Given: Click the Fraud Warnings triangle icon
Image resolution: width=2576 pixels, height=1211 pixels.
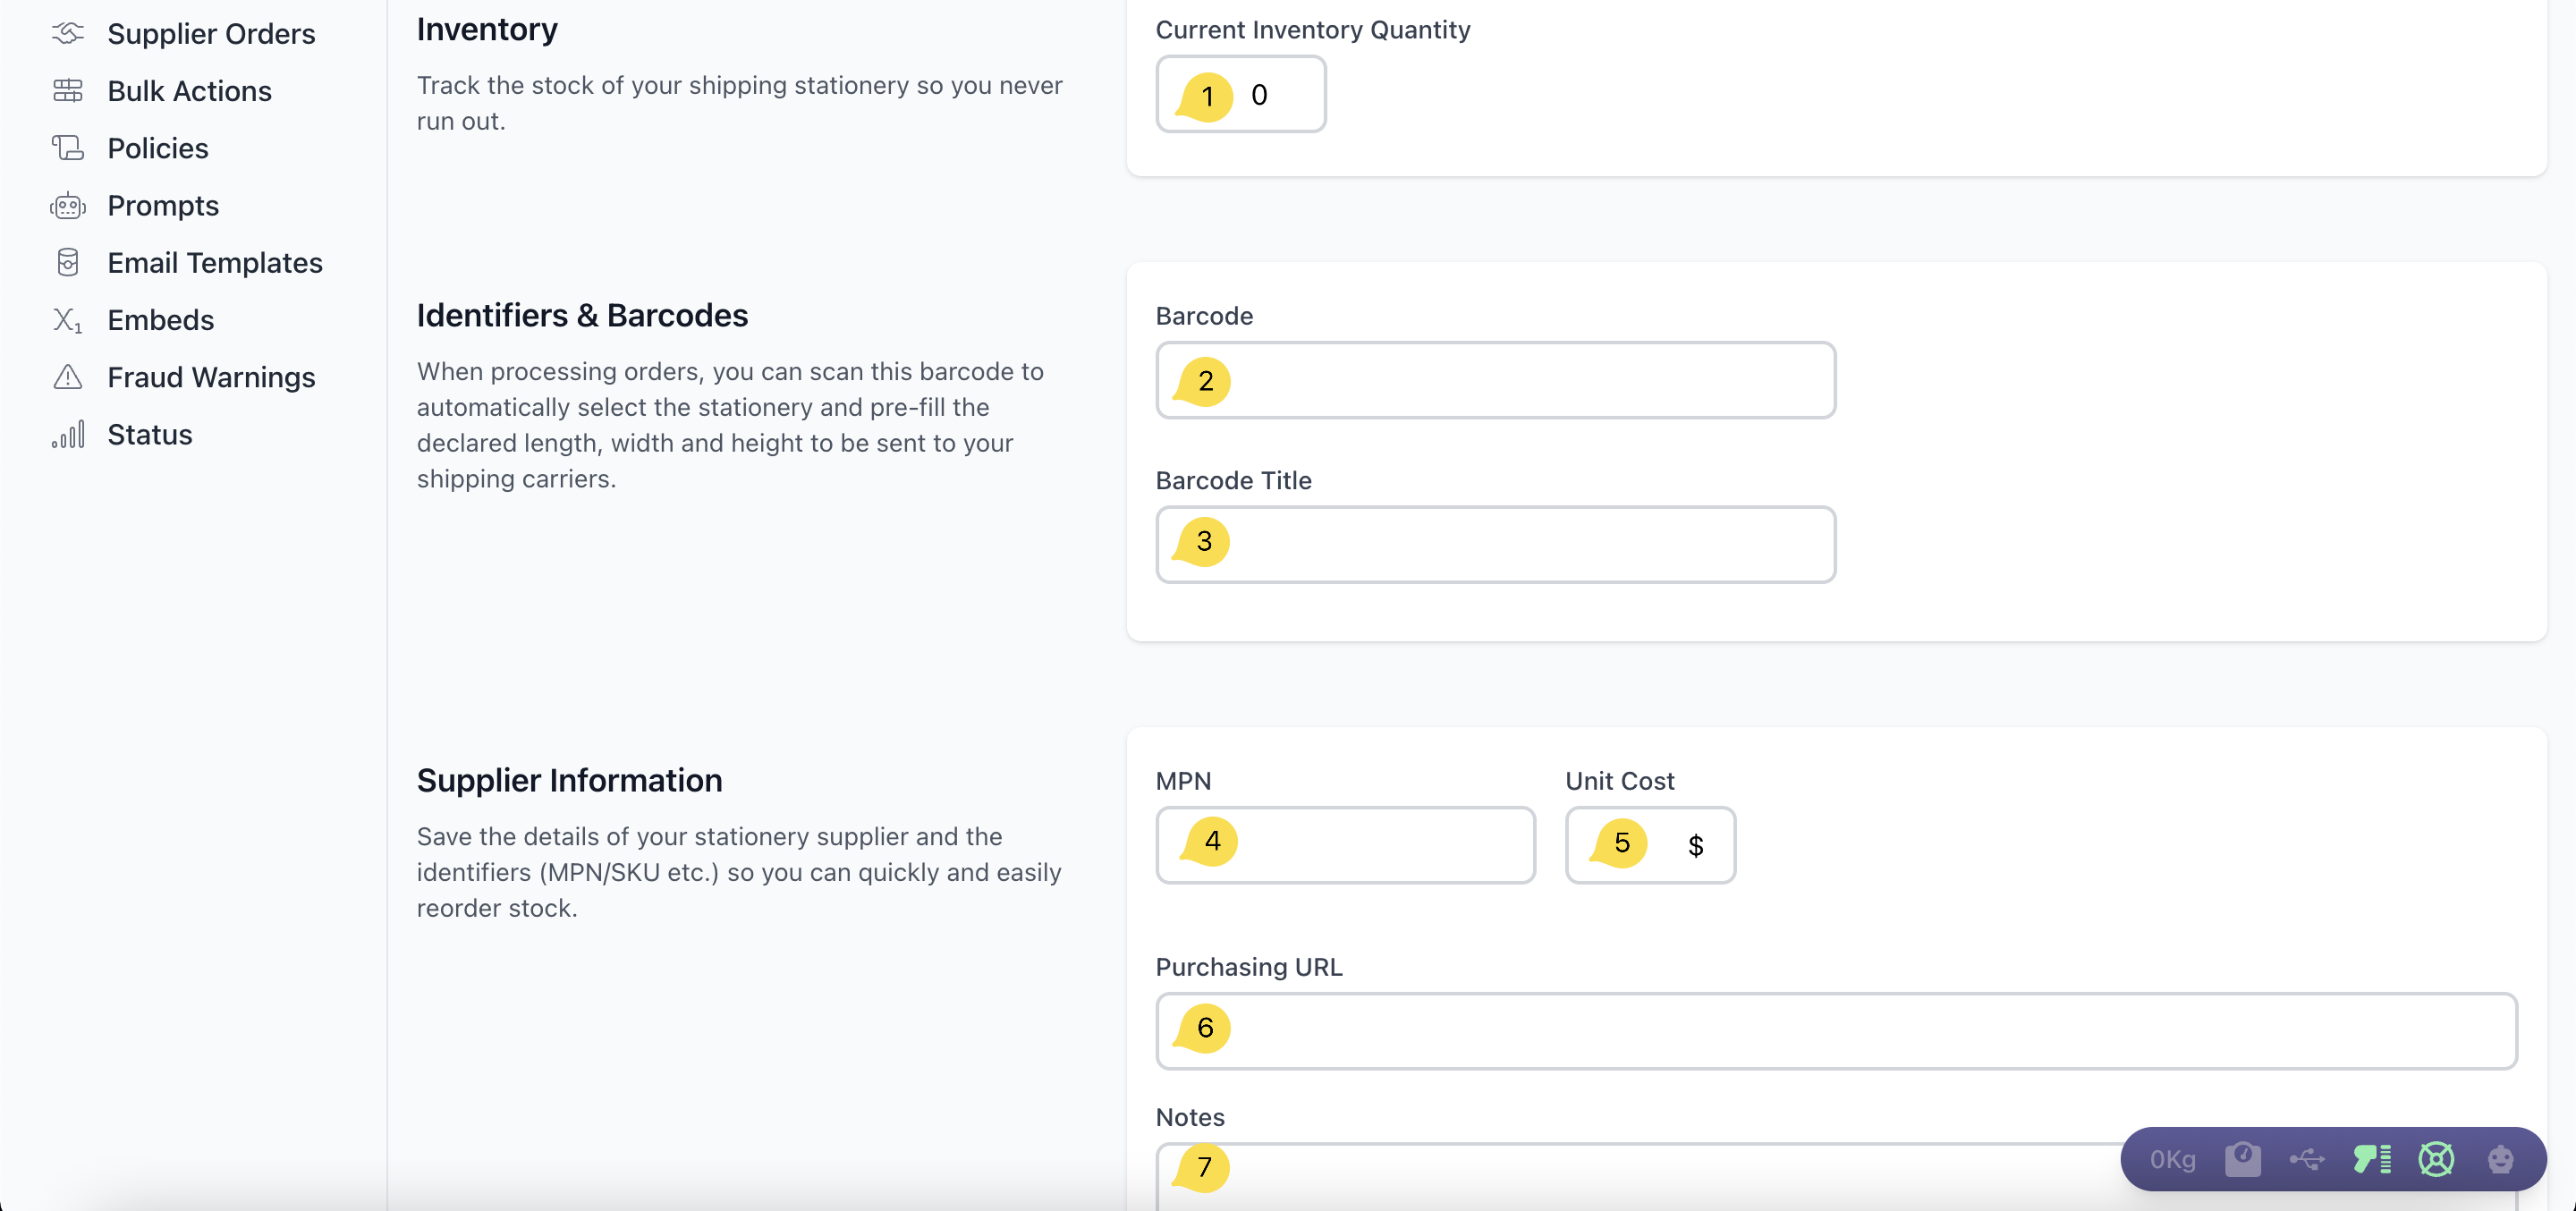Looking at the screenshot, I should coord(68,377).
